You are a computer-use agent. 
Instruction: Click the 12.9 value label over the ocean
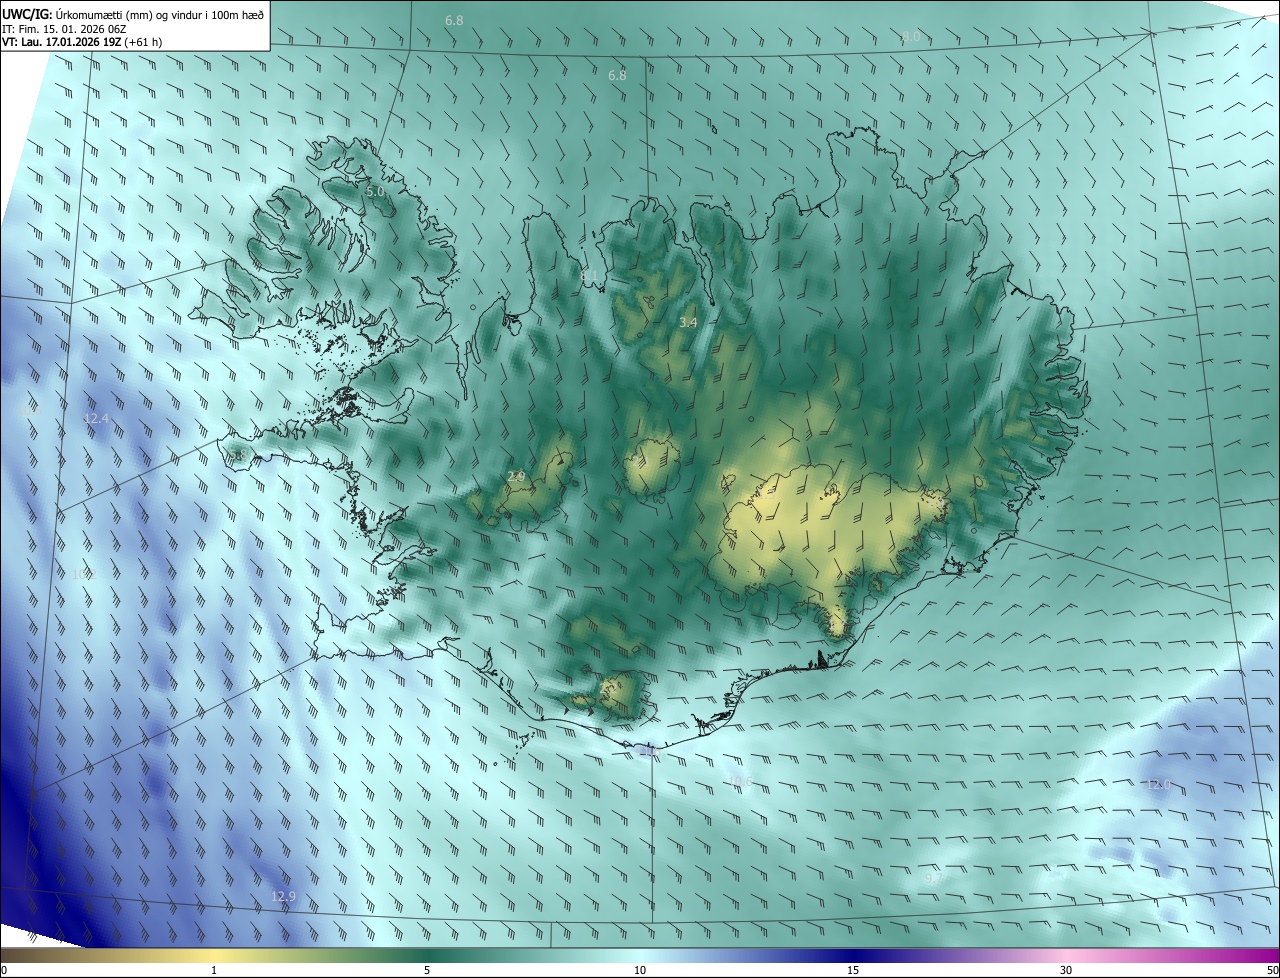[283, 897]
